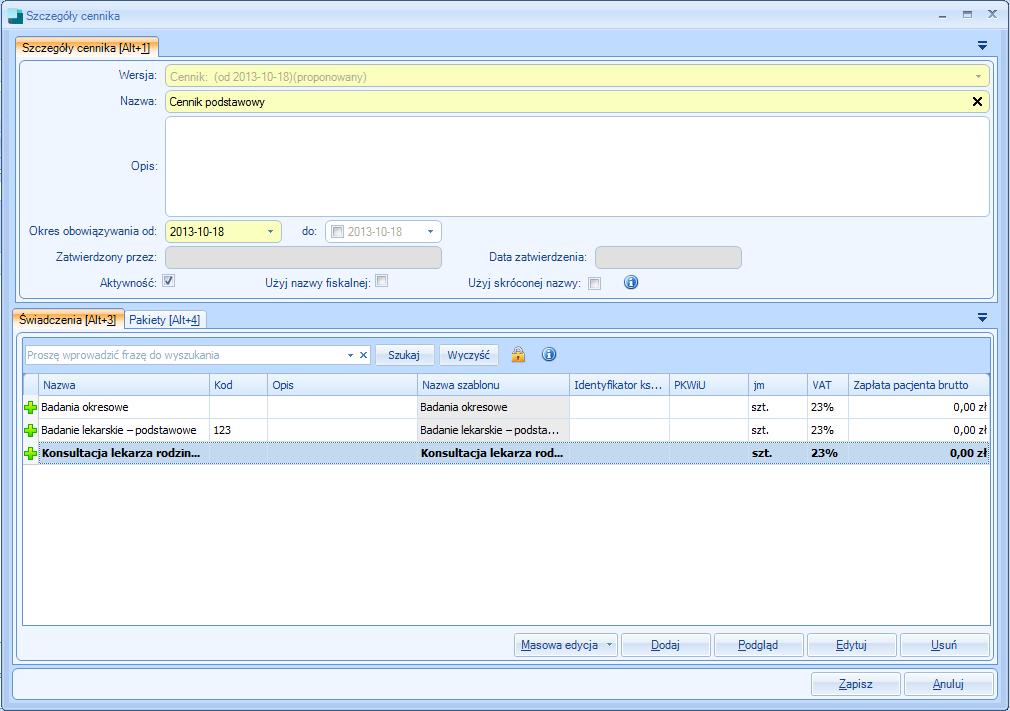
Task: Collapse the Świadczenia panel via arrow icon
Action: [x=982, y=318]
